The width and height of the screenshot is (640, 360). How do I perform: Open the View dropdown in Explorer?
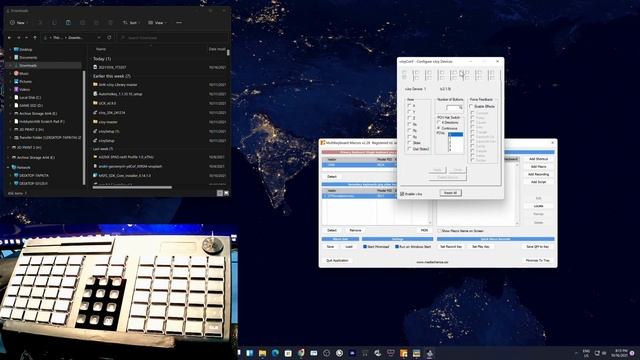157,23
